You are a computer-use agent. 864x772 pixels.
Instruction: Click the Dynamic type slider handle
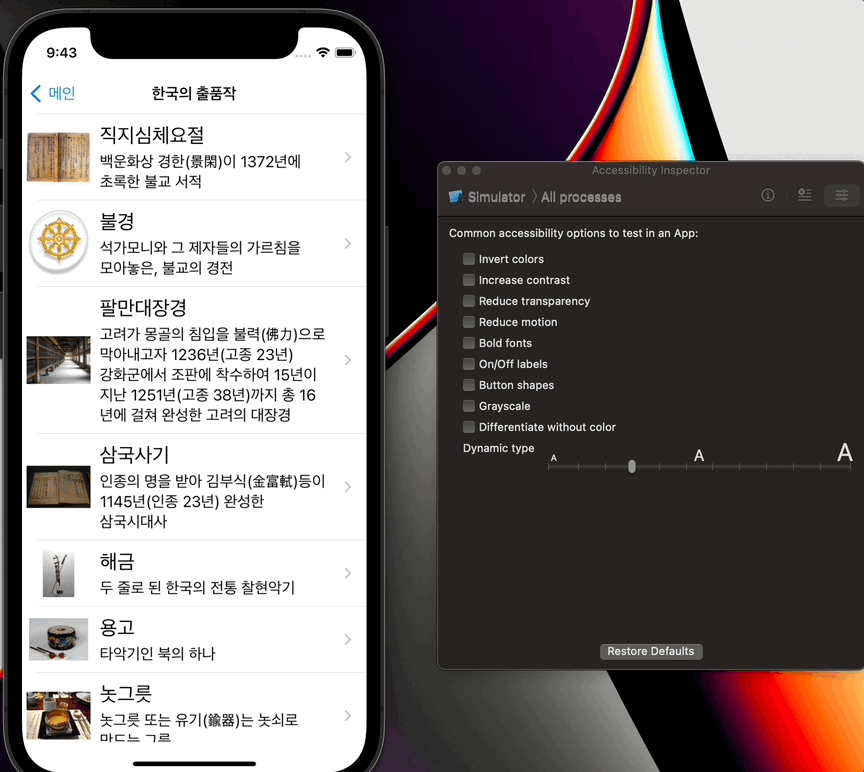click(x=632, y=467)
